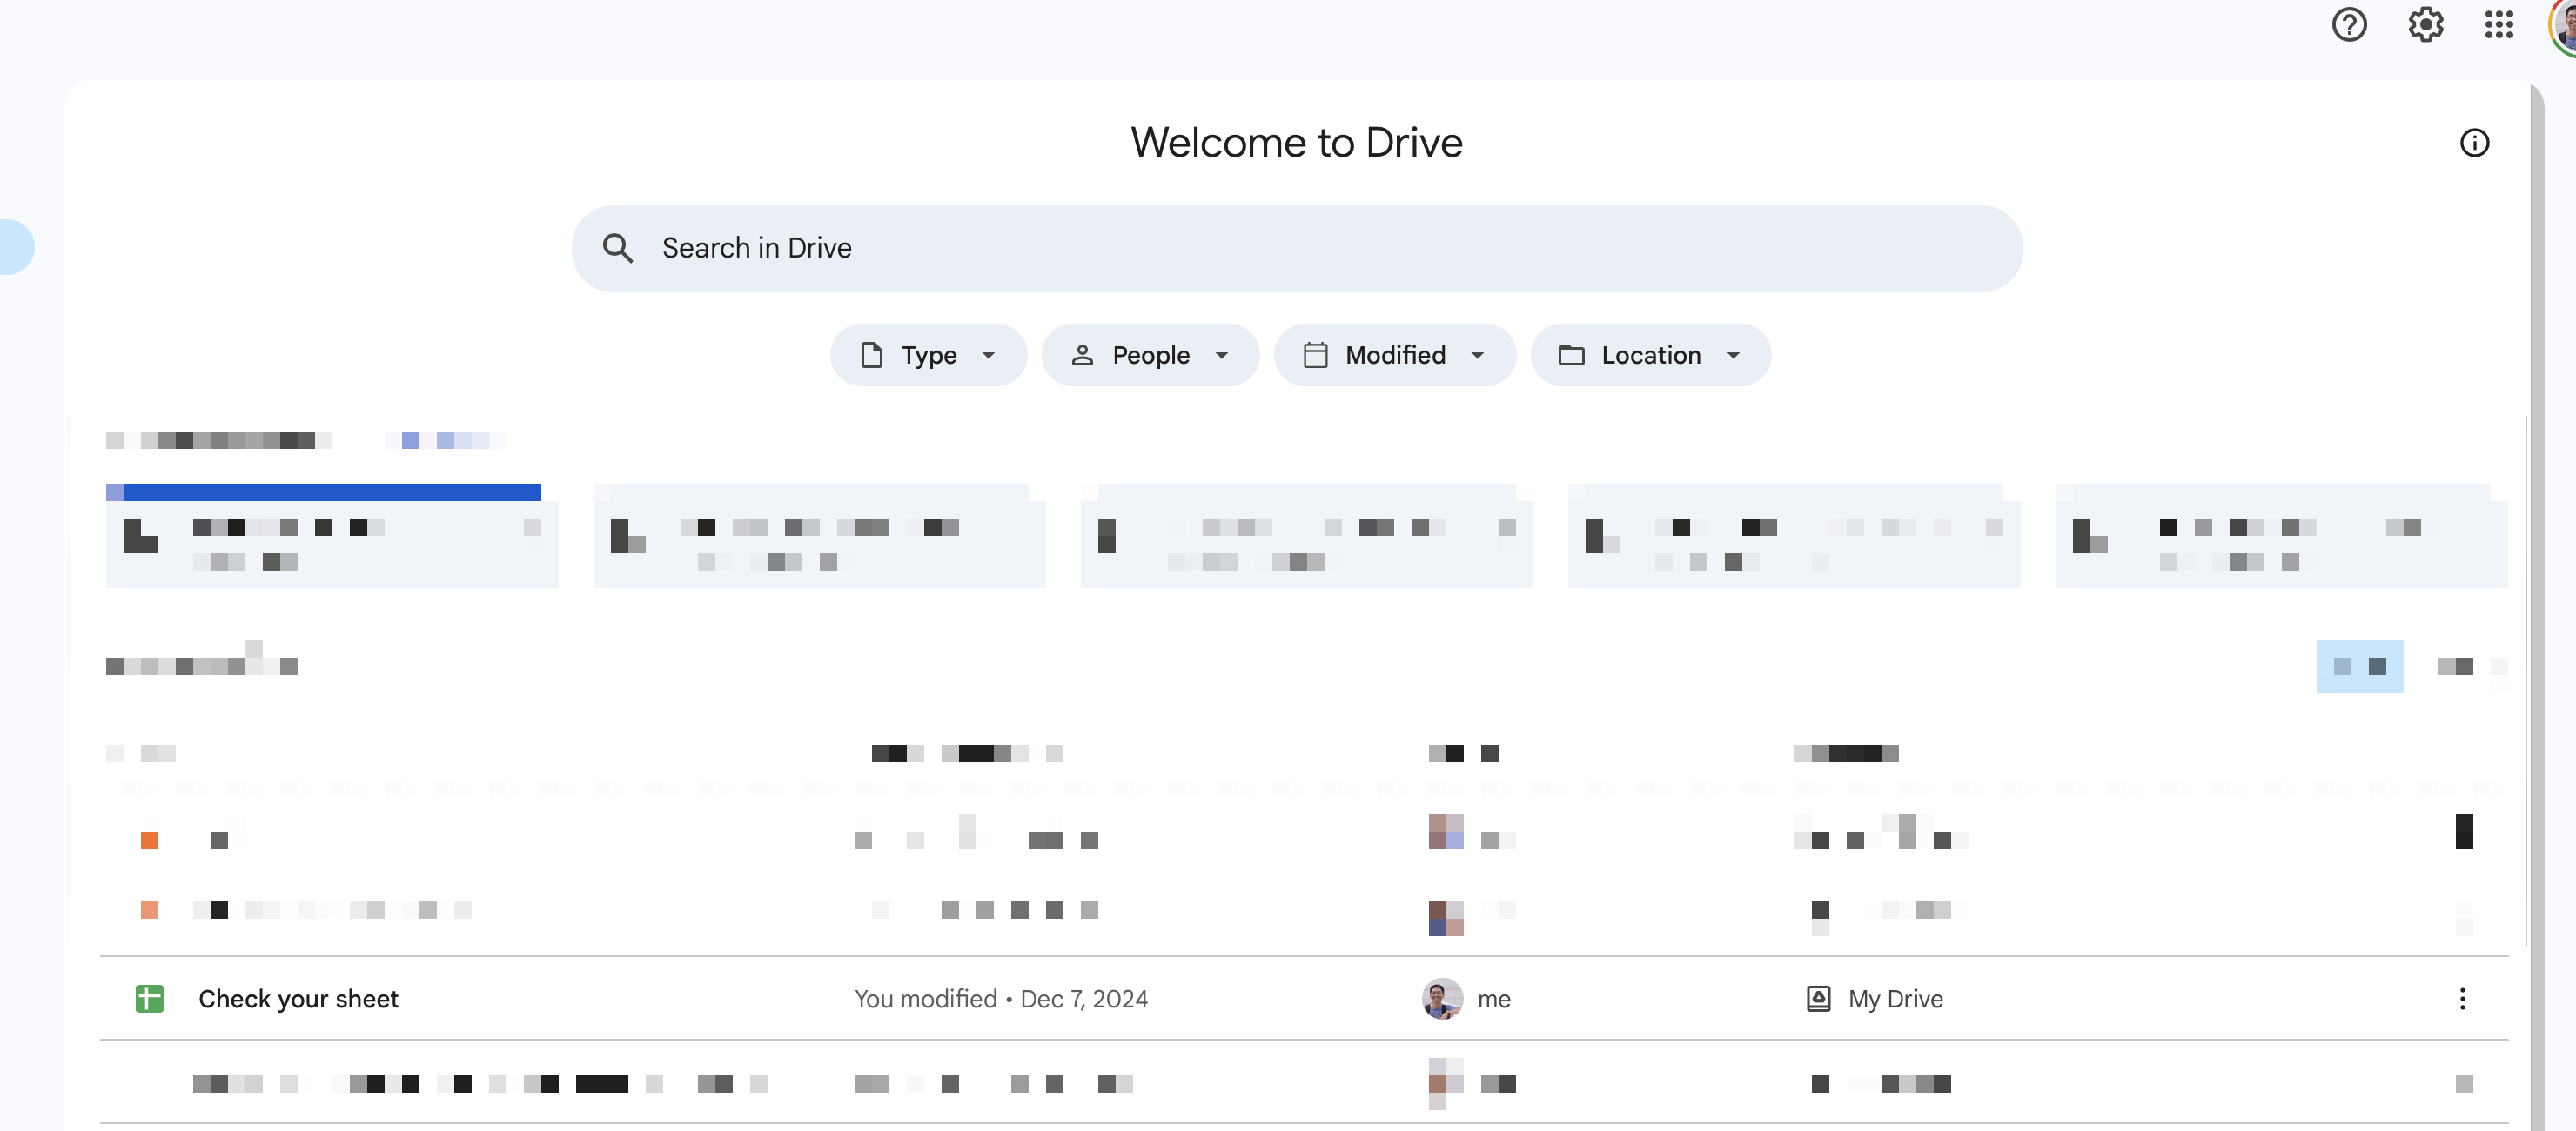Viewport: 2576px width, 1131px height.
Task: Open the Google apps grid
Action: pyautogui.click(x=2499, y=24)
